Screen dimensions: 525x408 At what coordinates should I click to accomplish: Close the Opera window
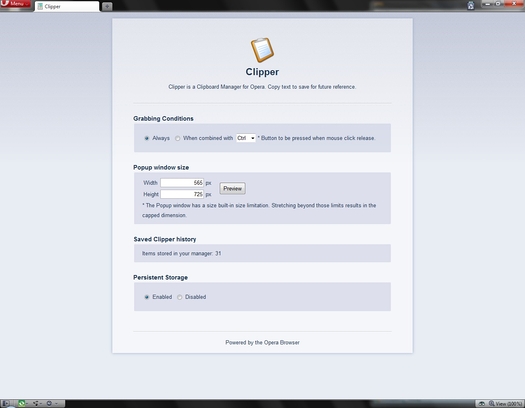(514, 4)
